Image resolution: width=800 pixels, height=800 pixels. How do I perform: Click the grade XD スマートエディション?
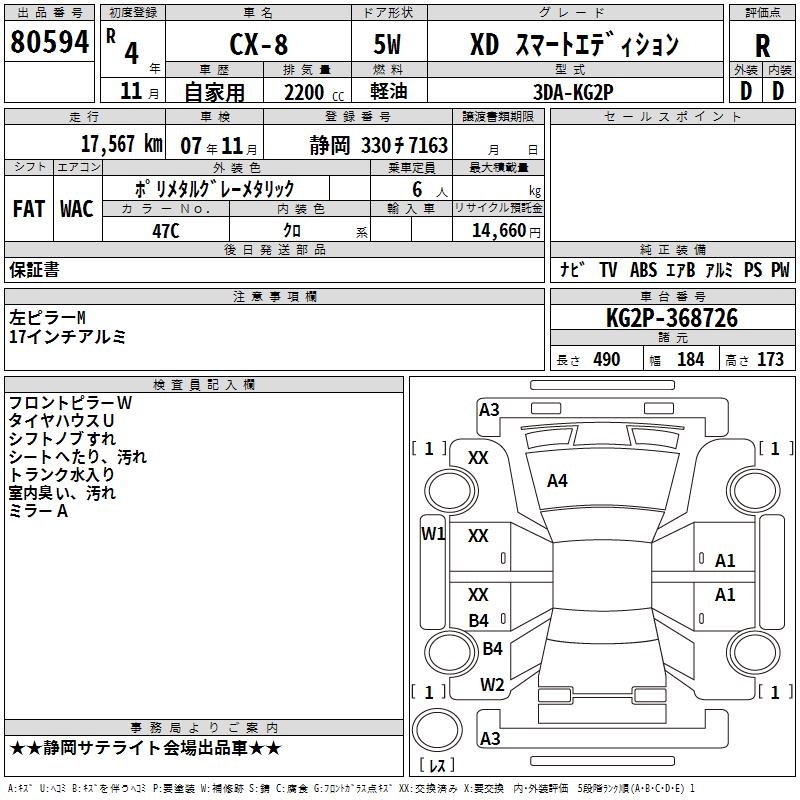574,44
